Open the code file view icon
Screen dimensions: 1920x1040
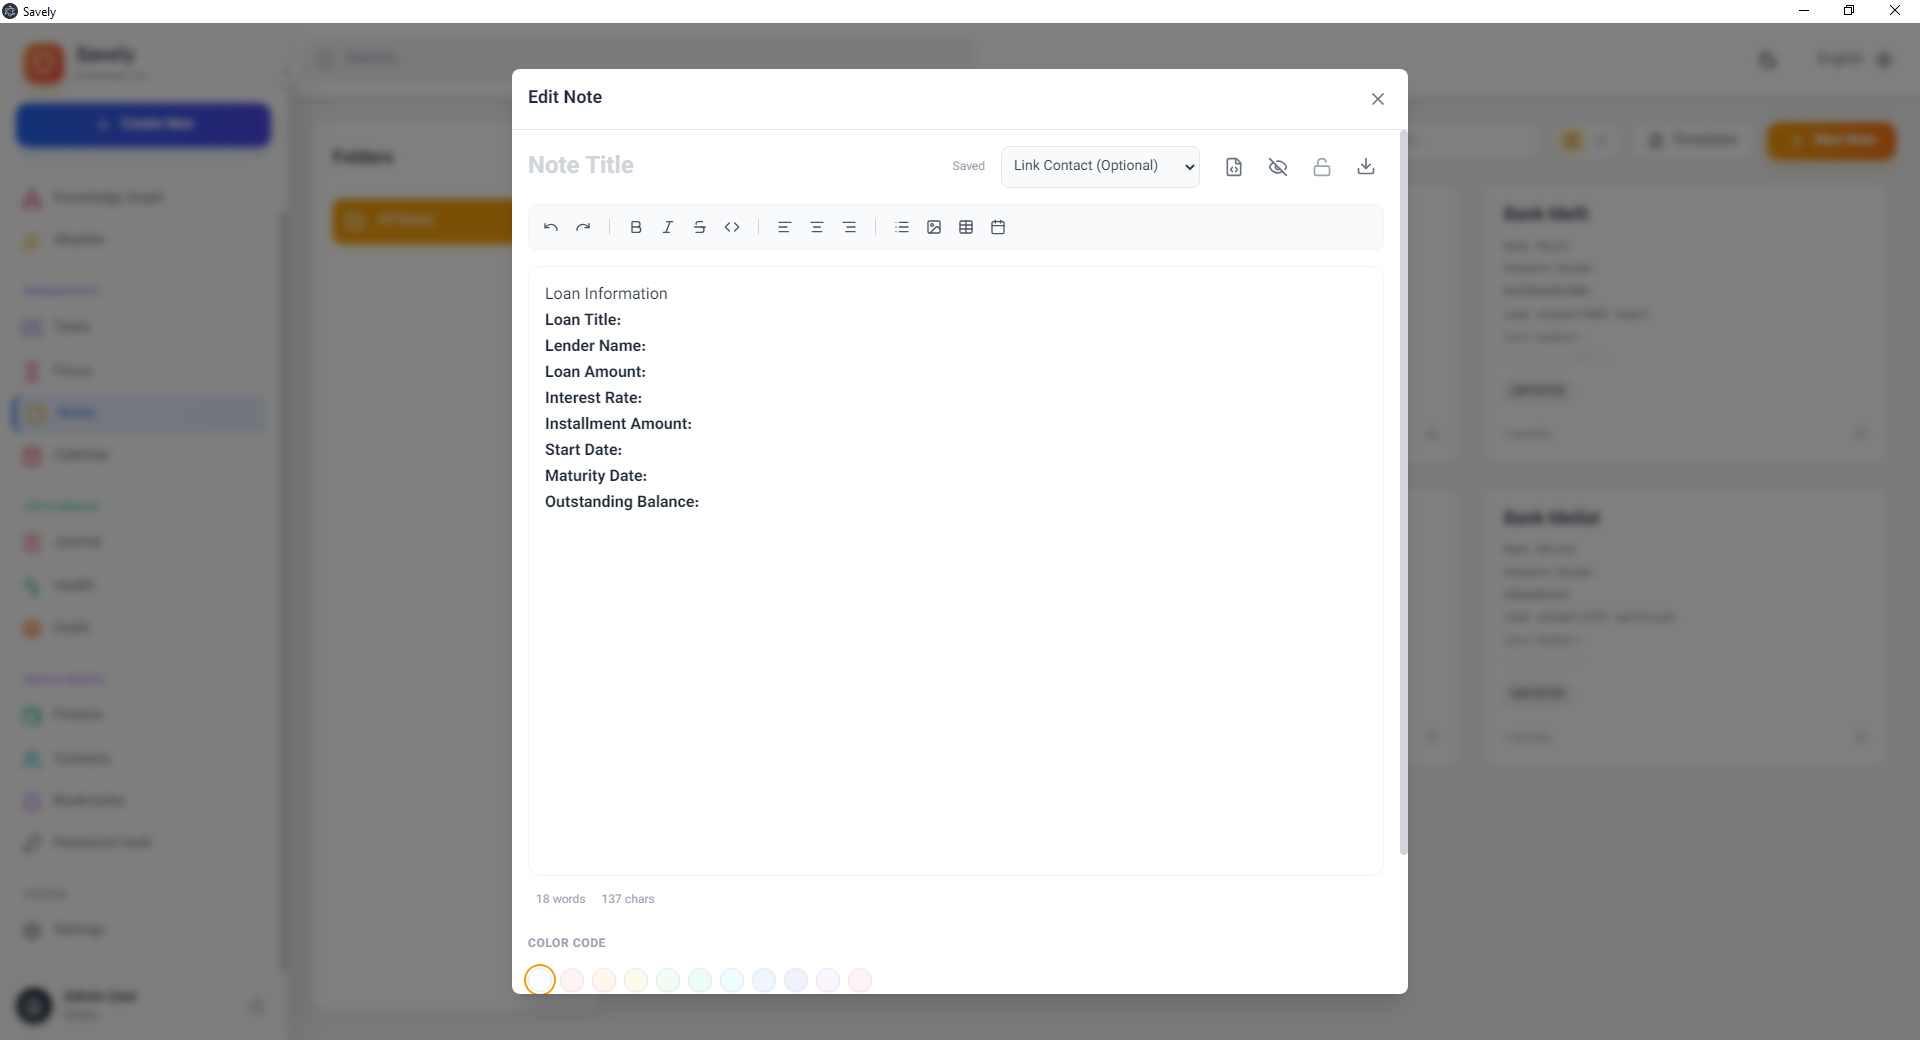[1234, 167]
